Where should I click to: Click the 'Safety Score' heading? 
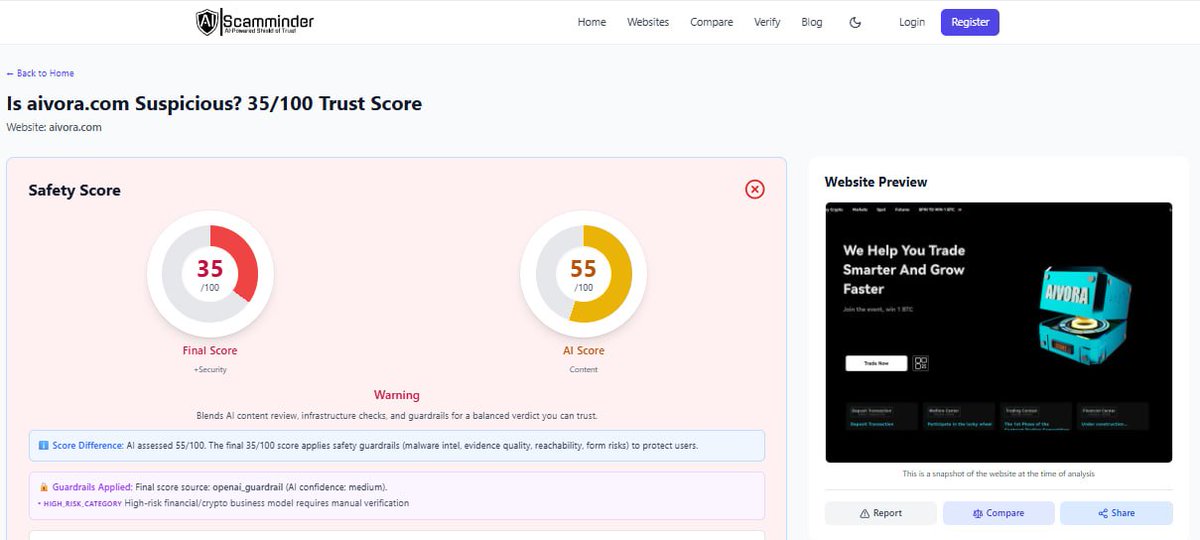tap(74, 190)
